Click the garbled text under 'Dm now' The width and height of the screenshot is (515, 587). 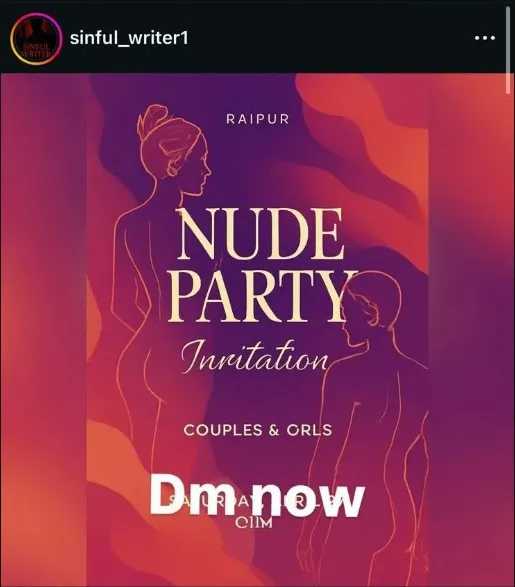[255, 523]
